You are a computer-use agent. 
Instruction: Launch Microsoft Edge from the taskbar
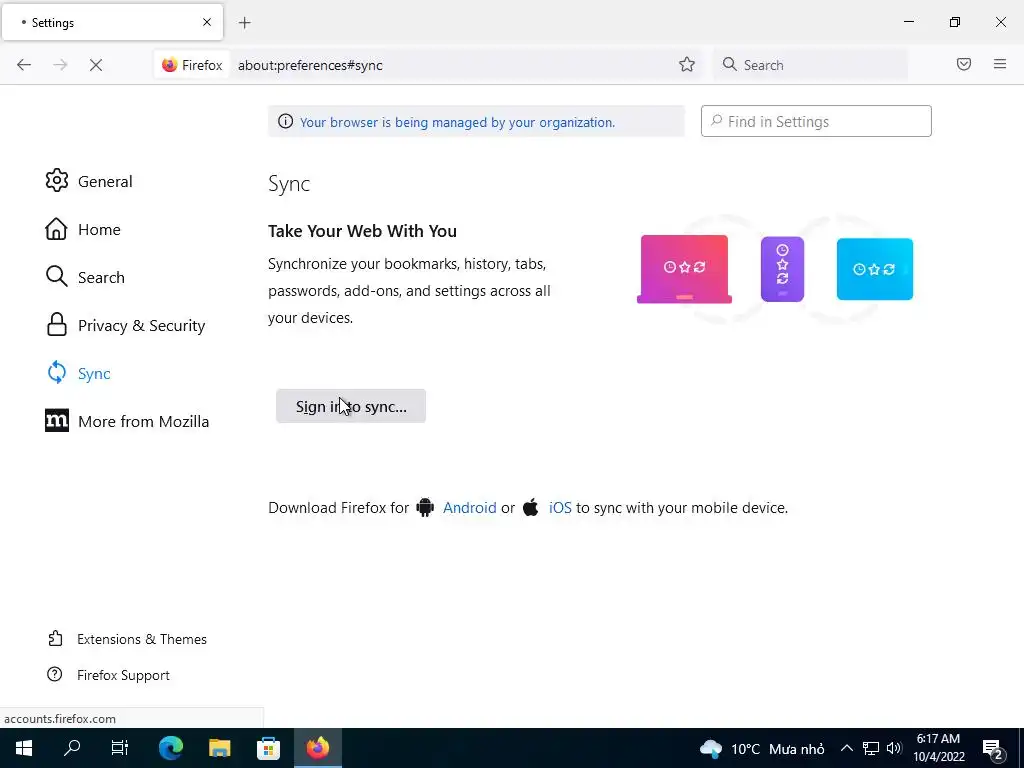point(171,748)
